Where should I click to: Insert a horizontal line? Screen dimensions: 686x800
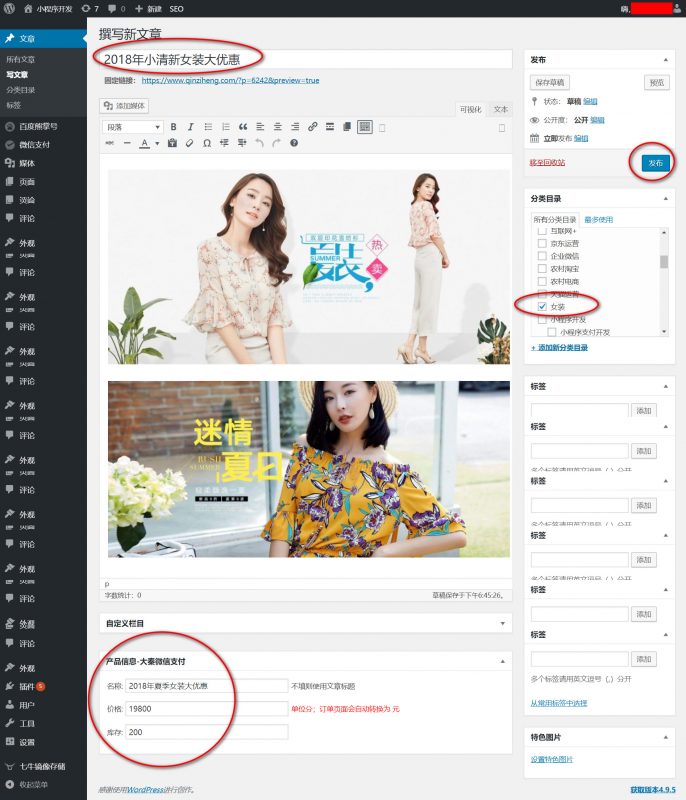[127, 143]
